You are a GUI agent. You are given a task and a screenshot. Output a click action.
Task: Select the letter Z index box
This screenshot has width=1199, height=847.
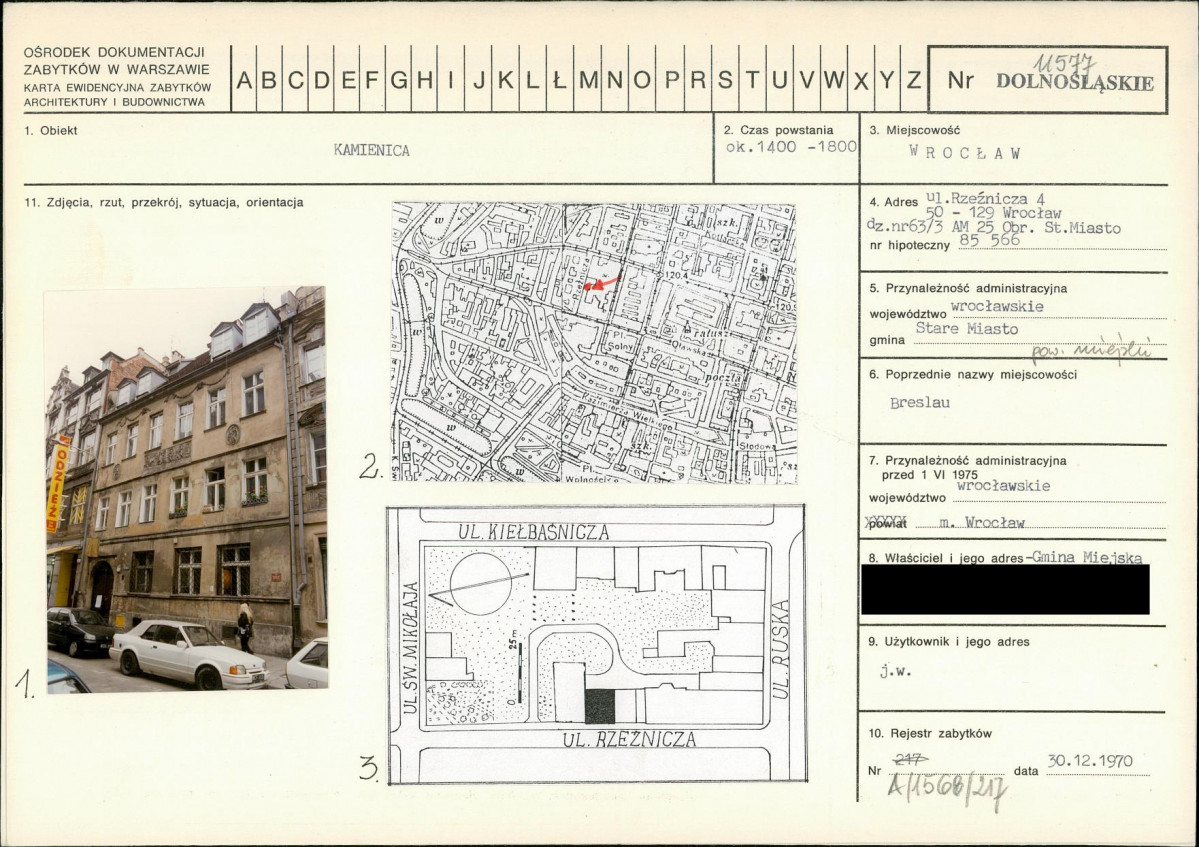click(913, 79)
